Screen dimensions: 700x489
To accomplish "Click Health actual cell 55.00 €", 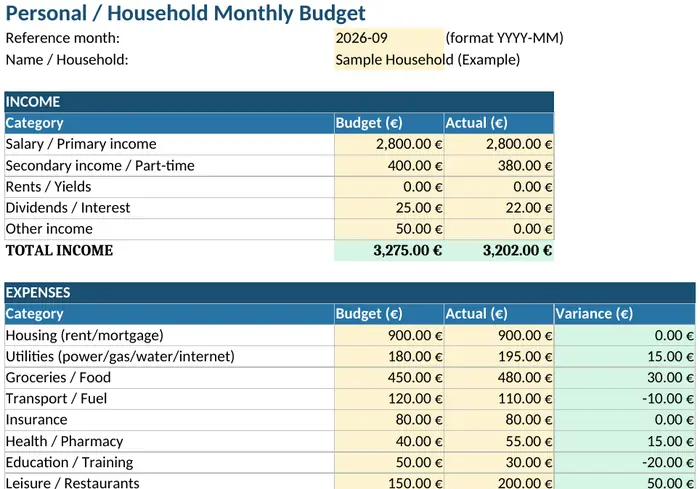I will pyautogui.click(x=499, y=442).
